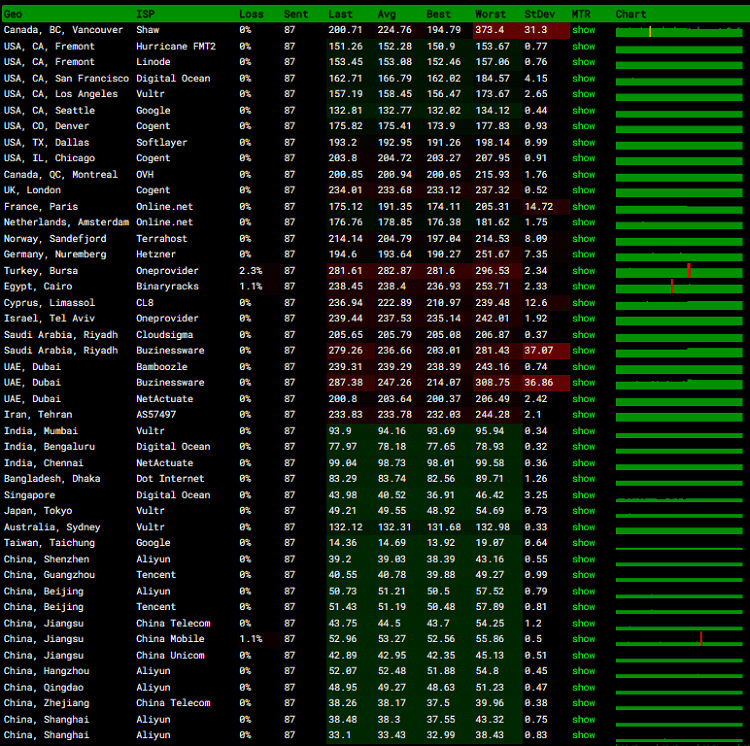Show MTR for Montreal OVH row
Screen dimensions: 750x746
pyautogui.click(x=584, y=175)
